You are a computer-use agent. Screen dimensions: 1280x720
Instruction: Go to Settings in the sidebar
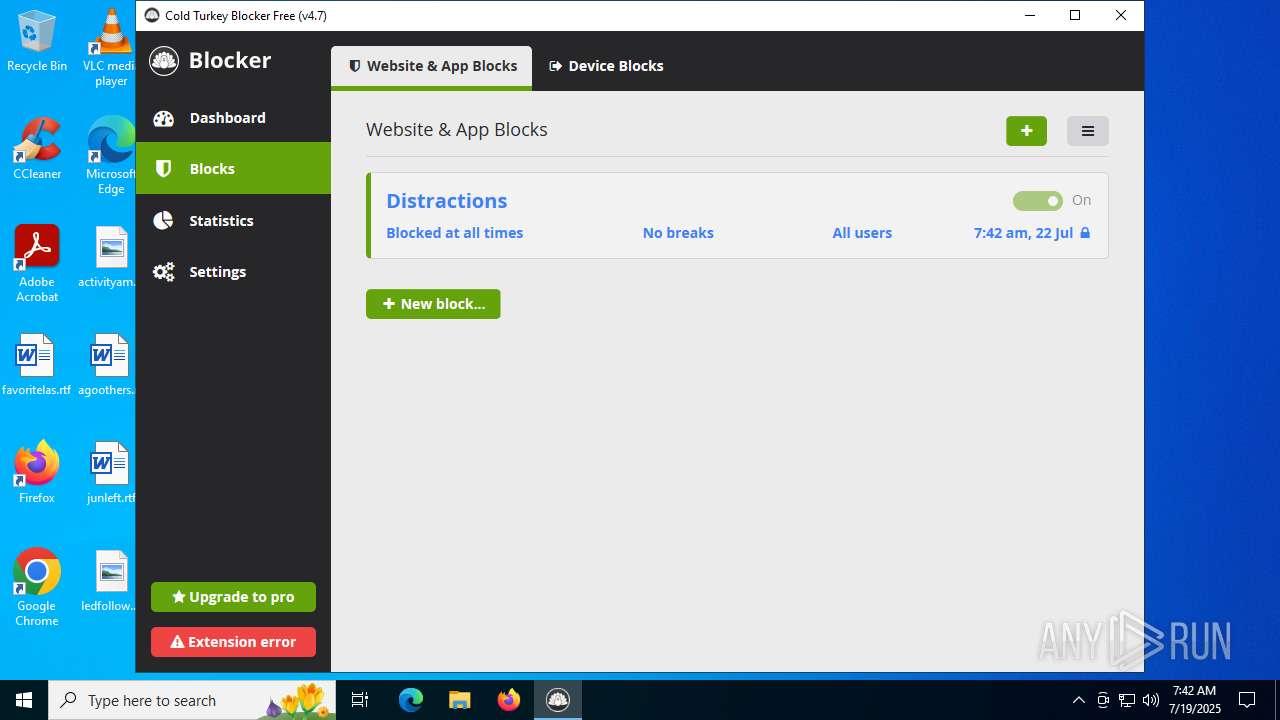coord(233,272)
